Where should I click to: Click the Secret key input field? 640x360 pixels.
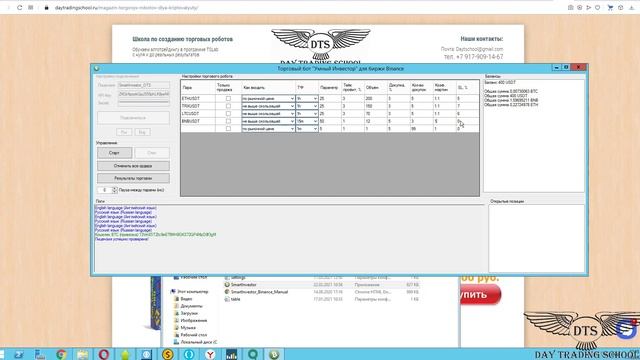144,103
